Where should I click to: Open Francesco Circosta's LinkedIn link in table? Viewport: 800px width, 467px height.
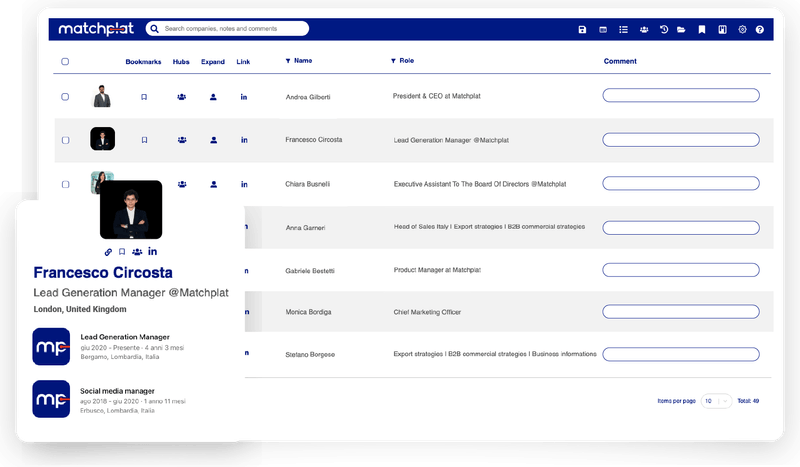click(x=244, y=140)
